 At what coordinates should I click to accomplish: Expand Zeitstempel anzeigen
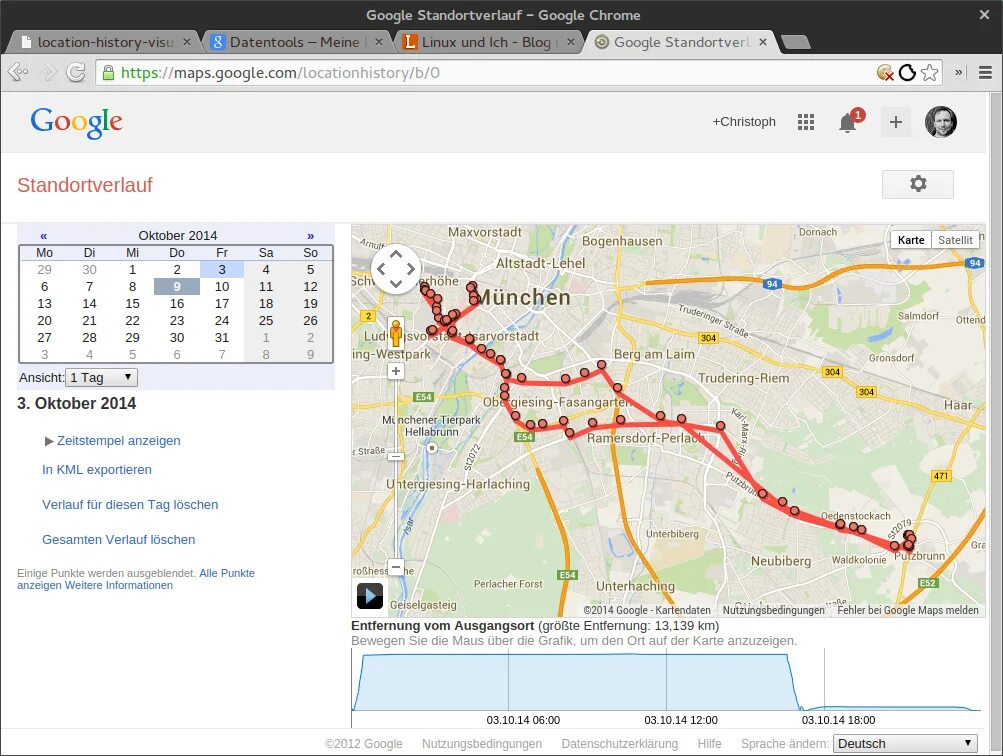click(113, 441)
